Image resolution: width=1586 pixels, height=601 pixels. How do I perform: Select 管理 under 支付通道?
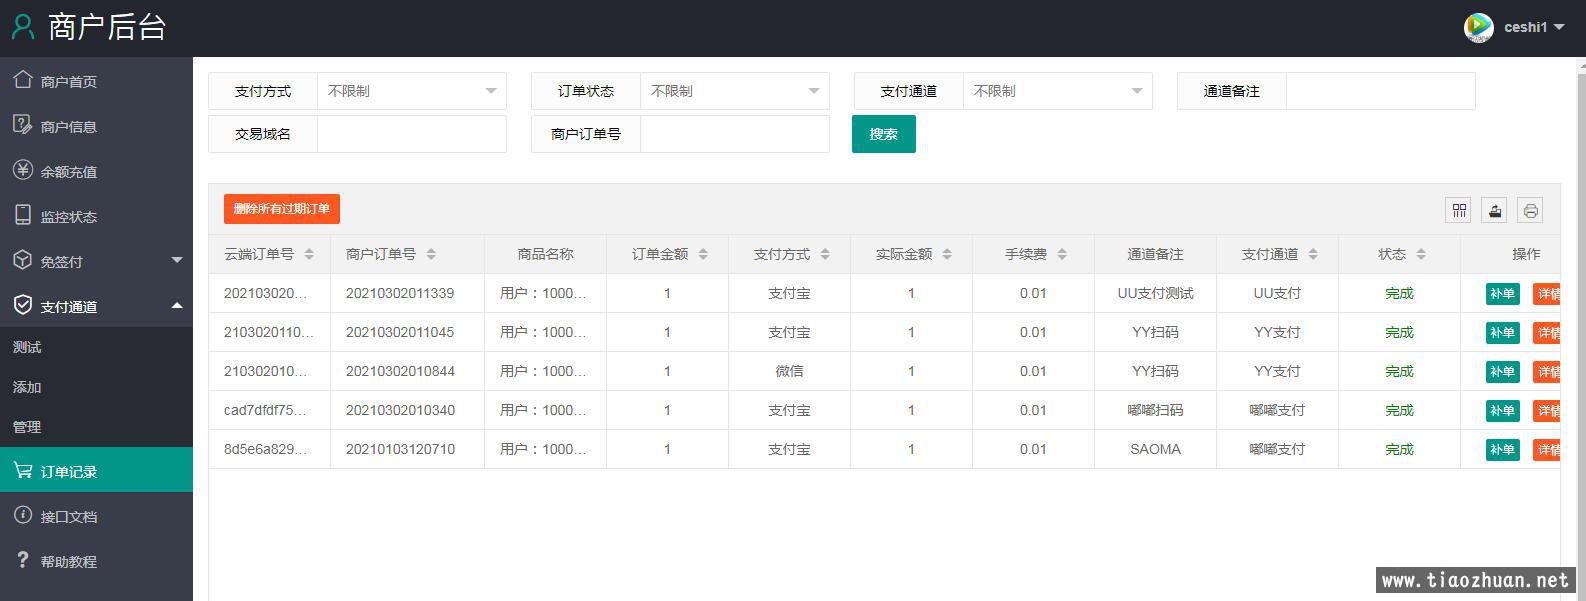click(x=27, y=427)
